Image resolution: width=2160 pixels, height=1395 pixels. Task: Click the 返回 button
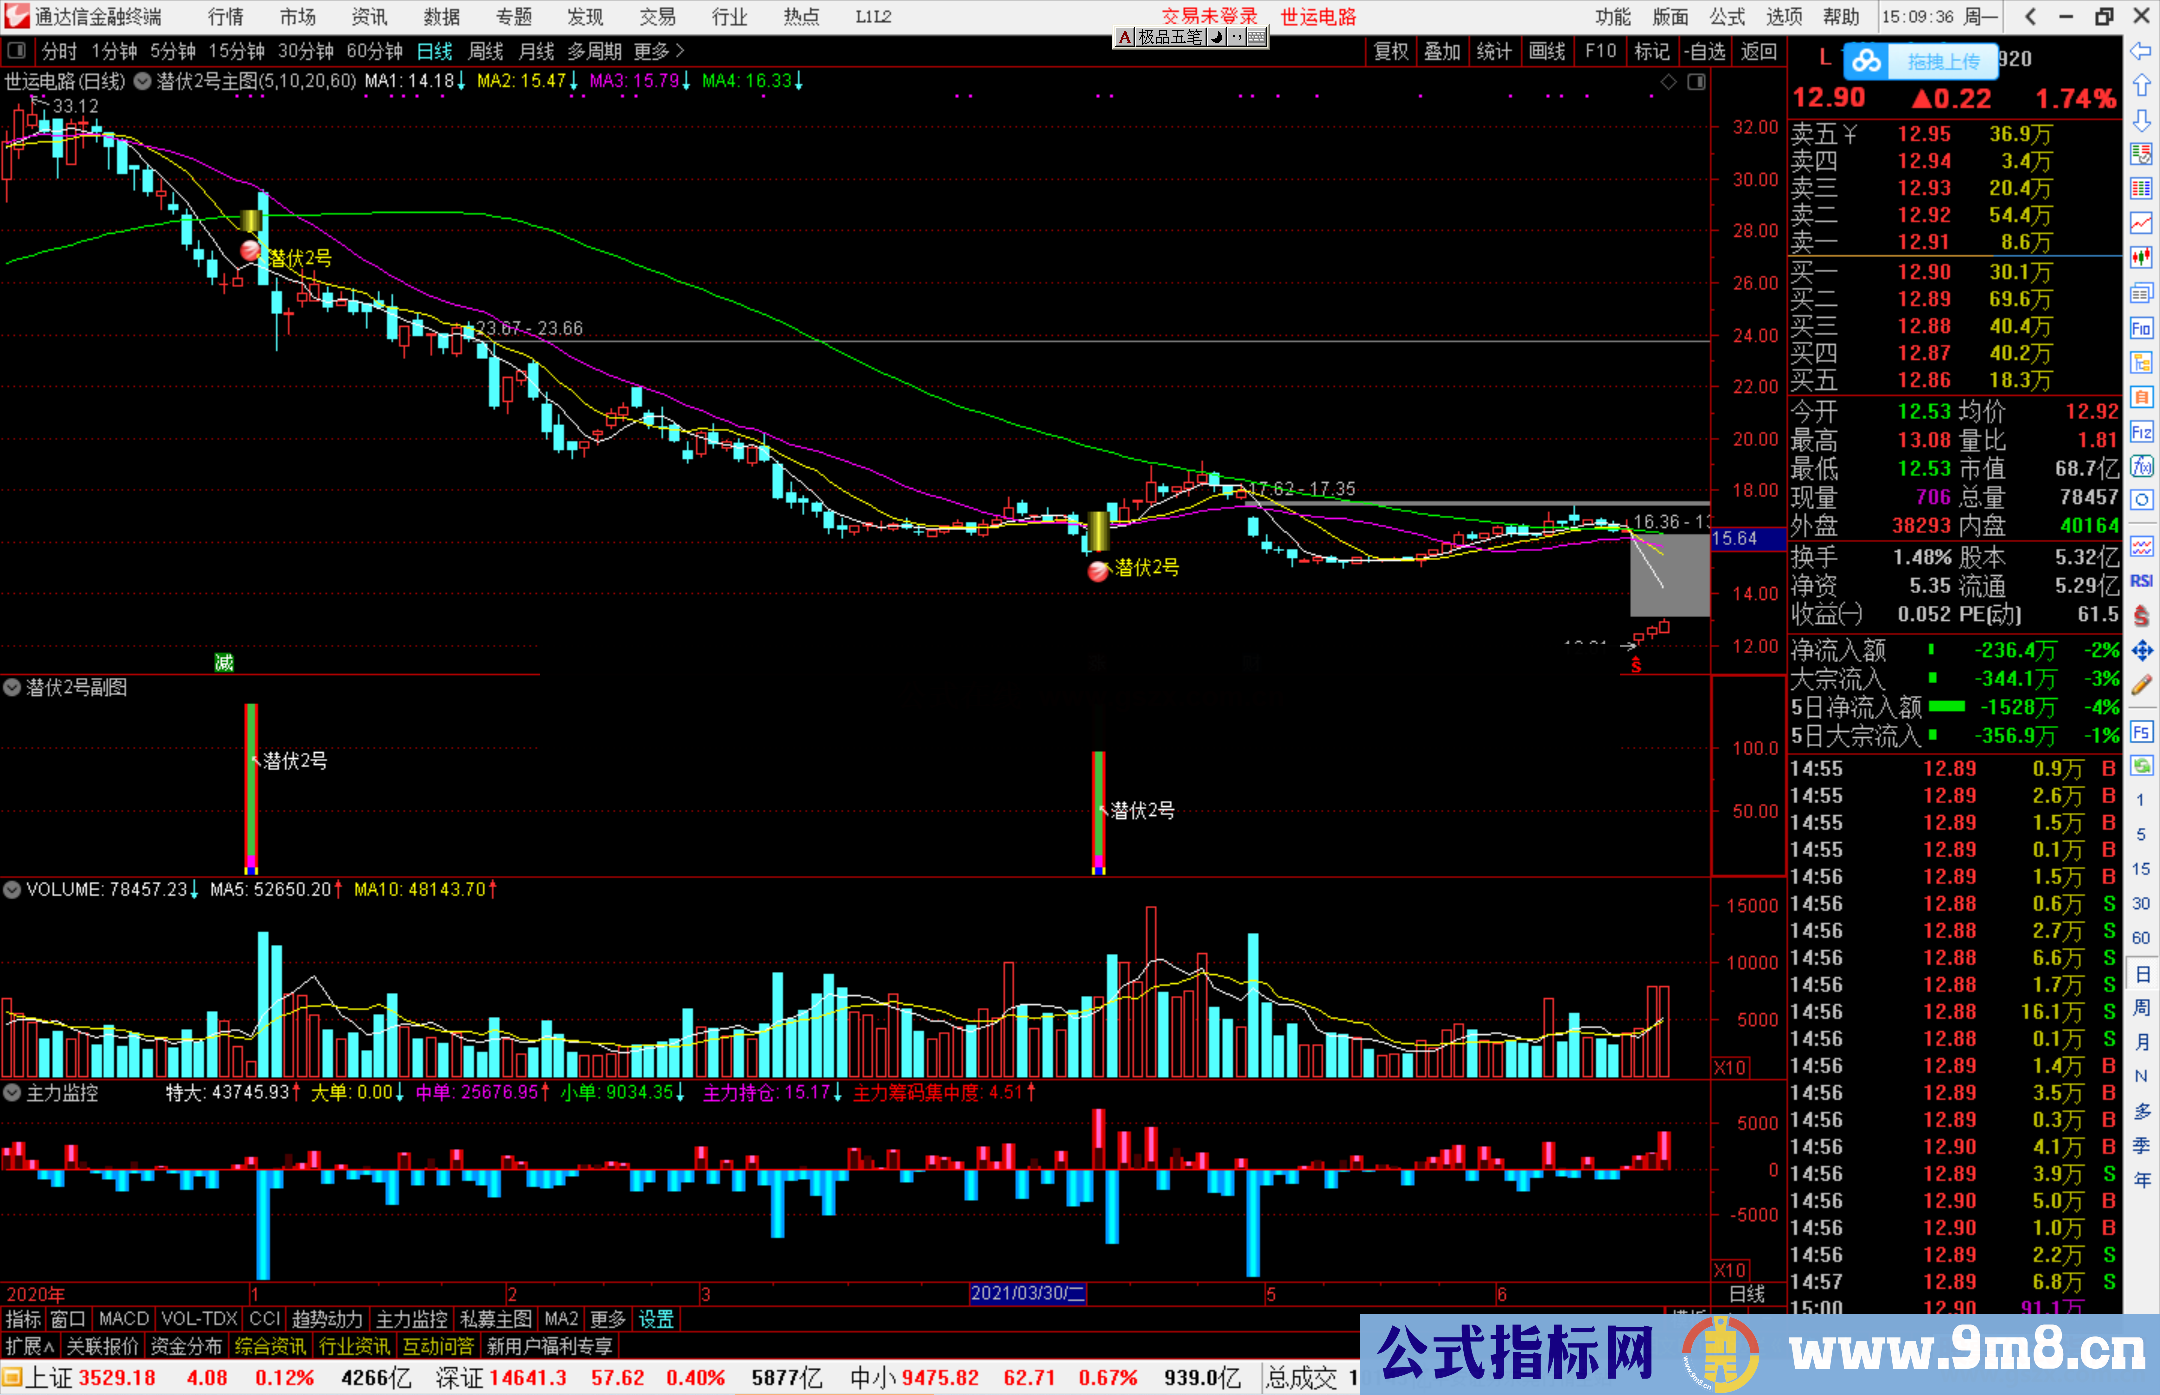coord(1759,51)
